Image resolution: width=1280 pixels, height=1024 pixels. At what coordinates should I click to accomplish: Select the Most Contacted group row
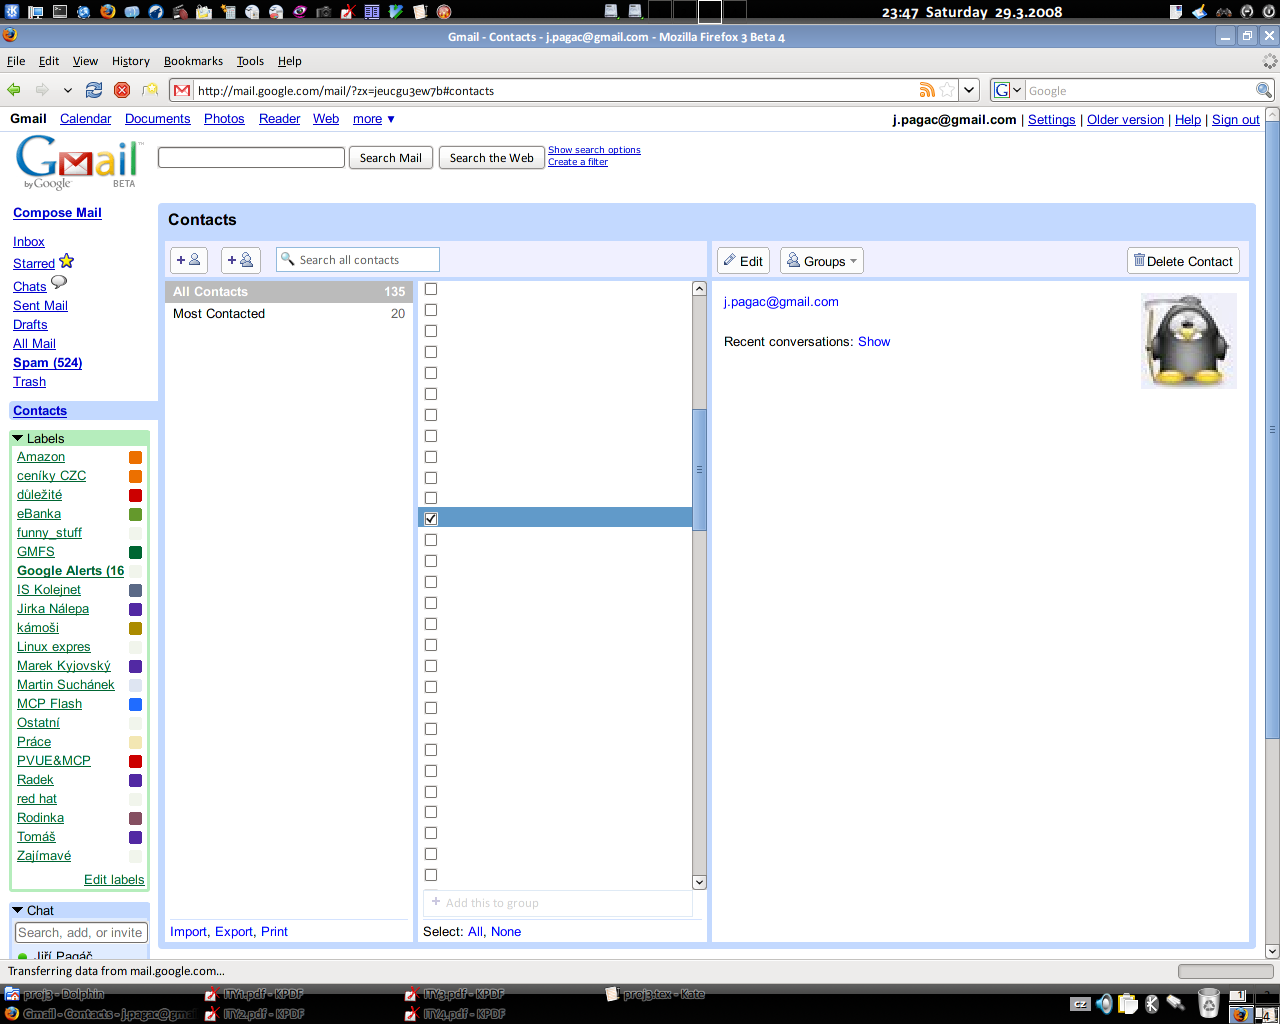click(288, 314)
